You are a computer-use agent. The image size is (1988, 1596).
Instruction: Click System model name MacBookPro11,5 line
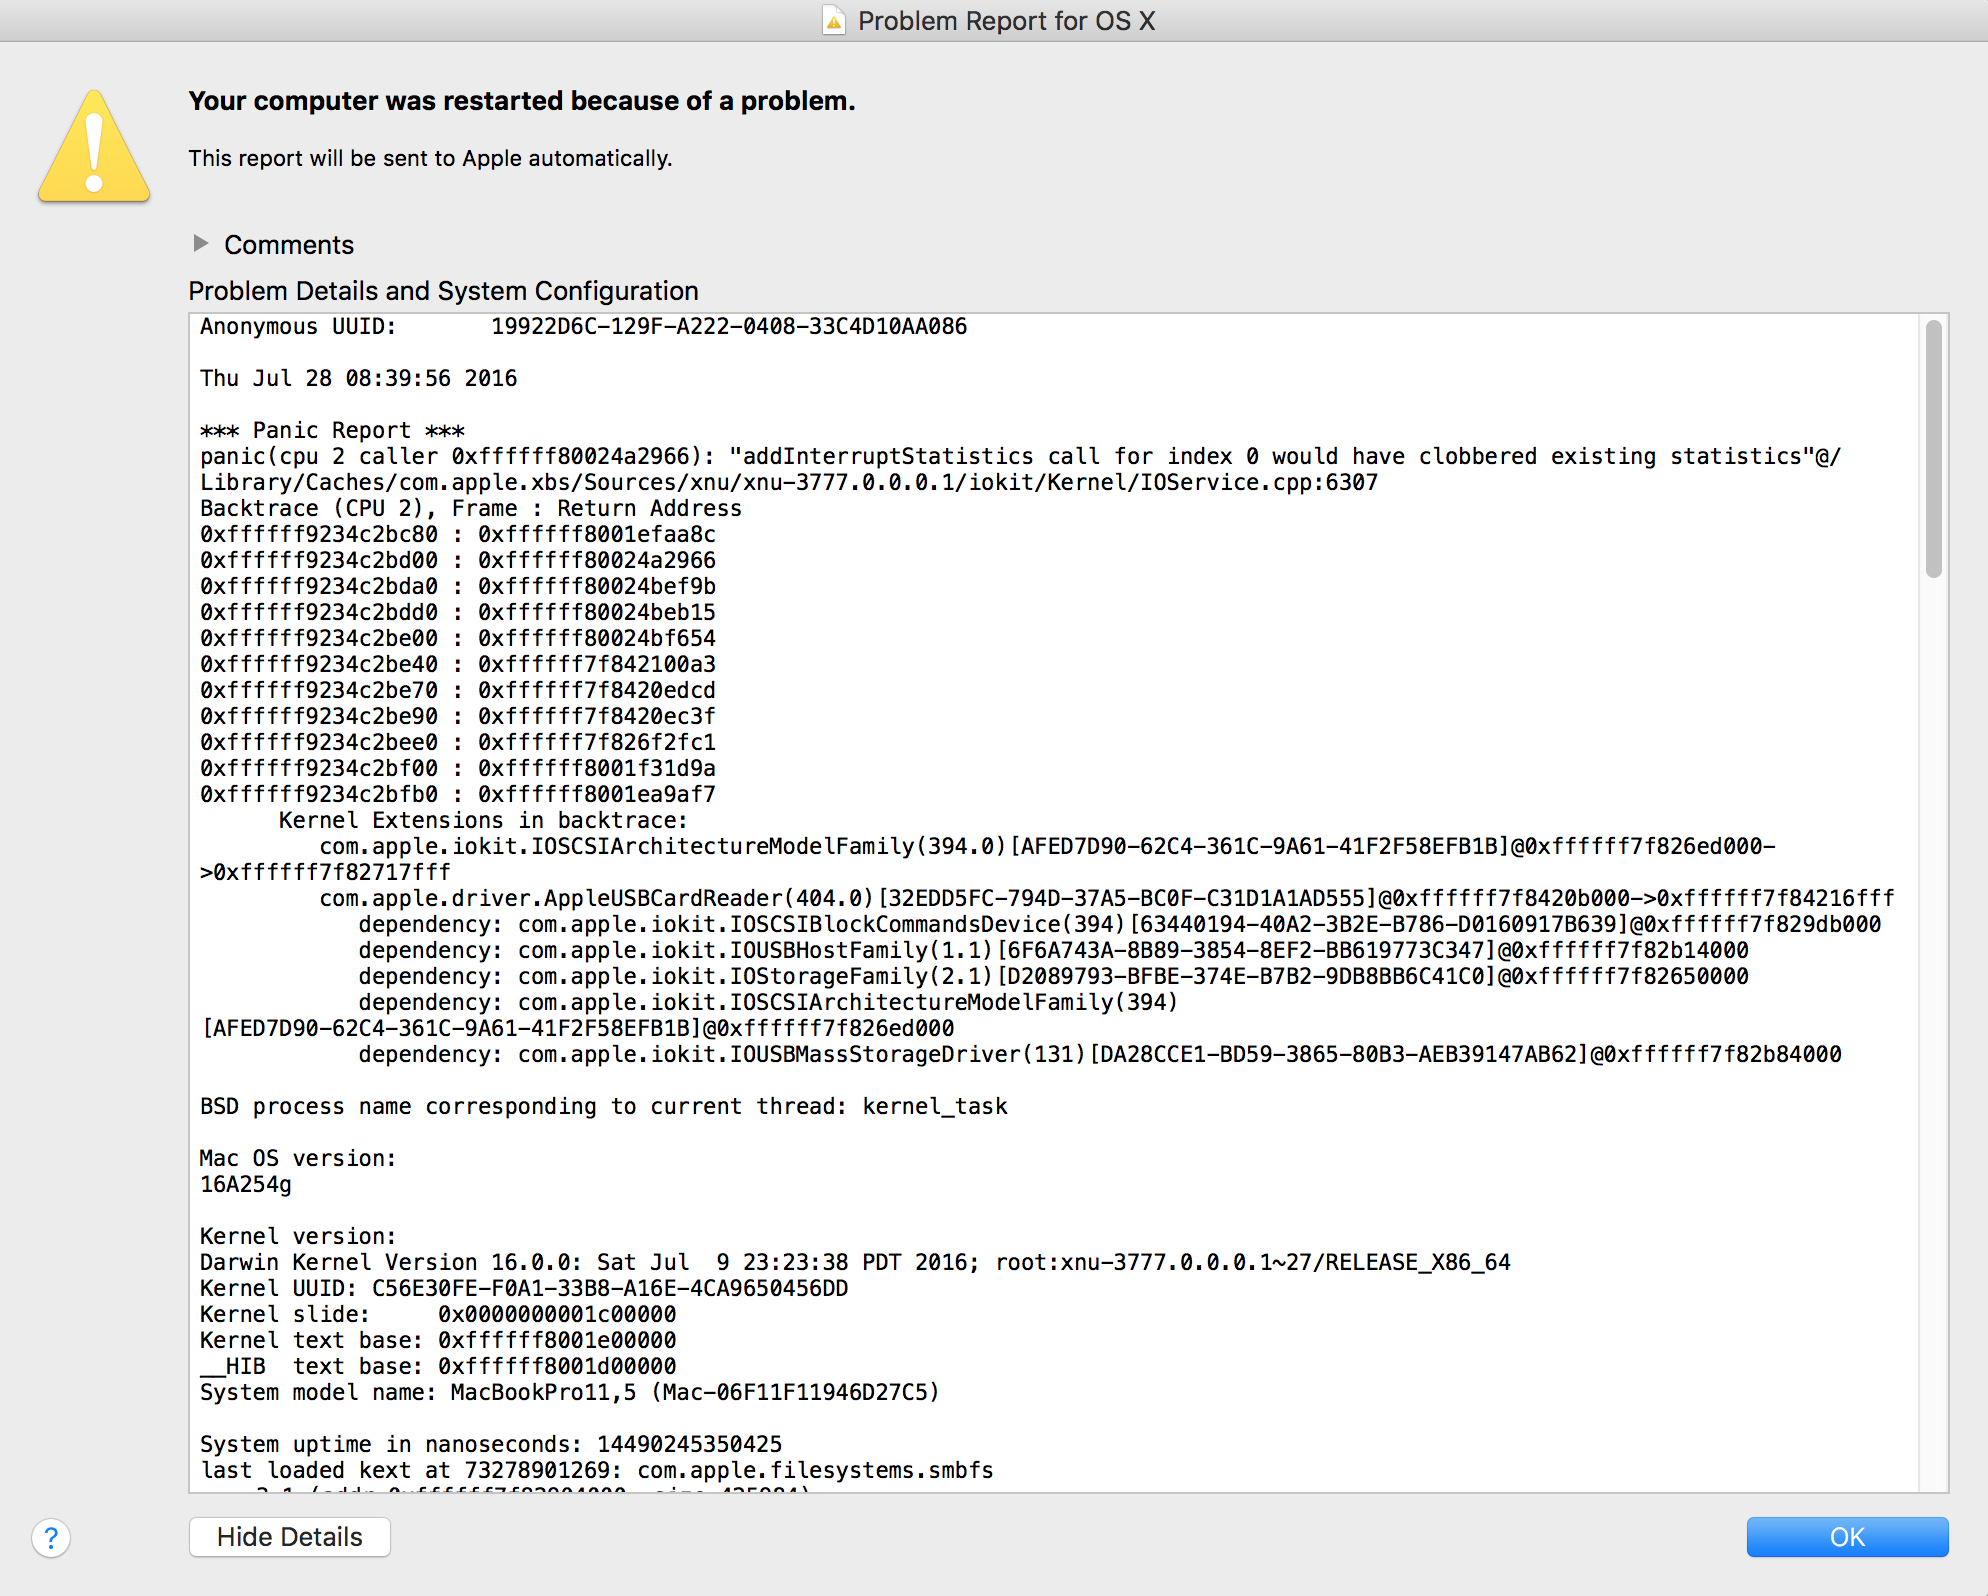[570, 1393]
